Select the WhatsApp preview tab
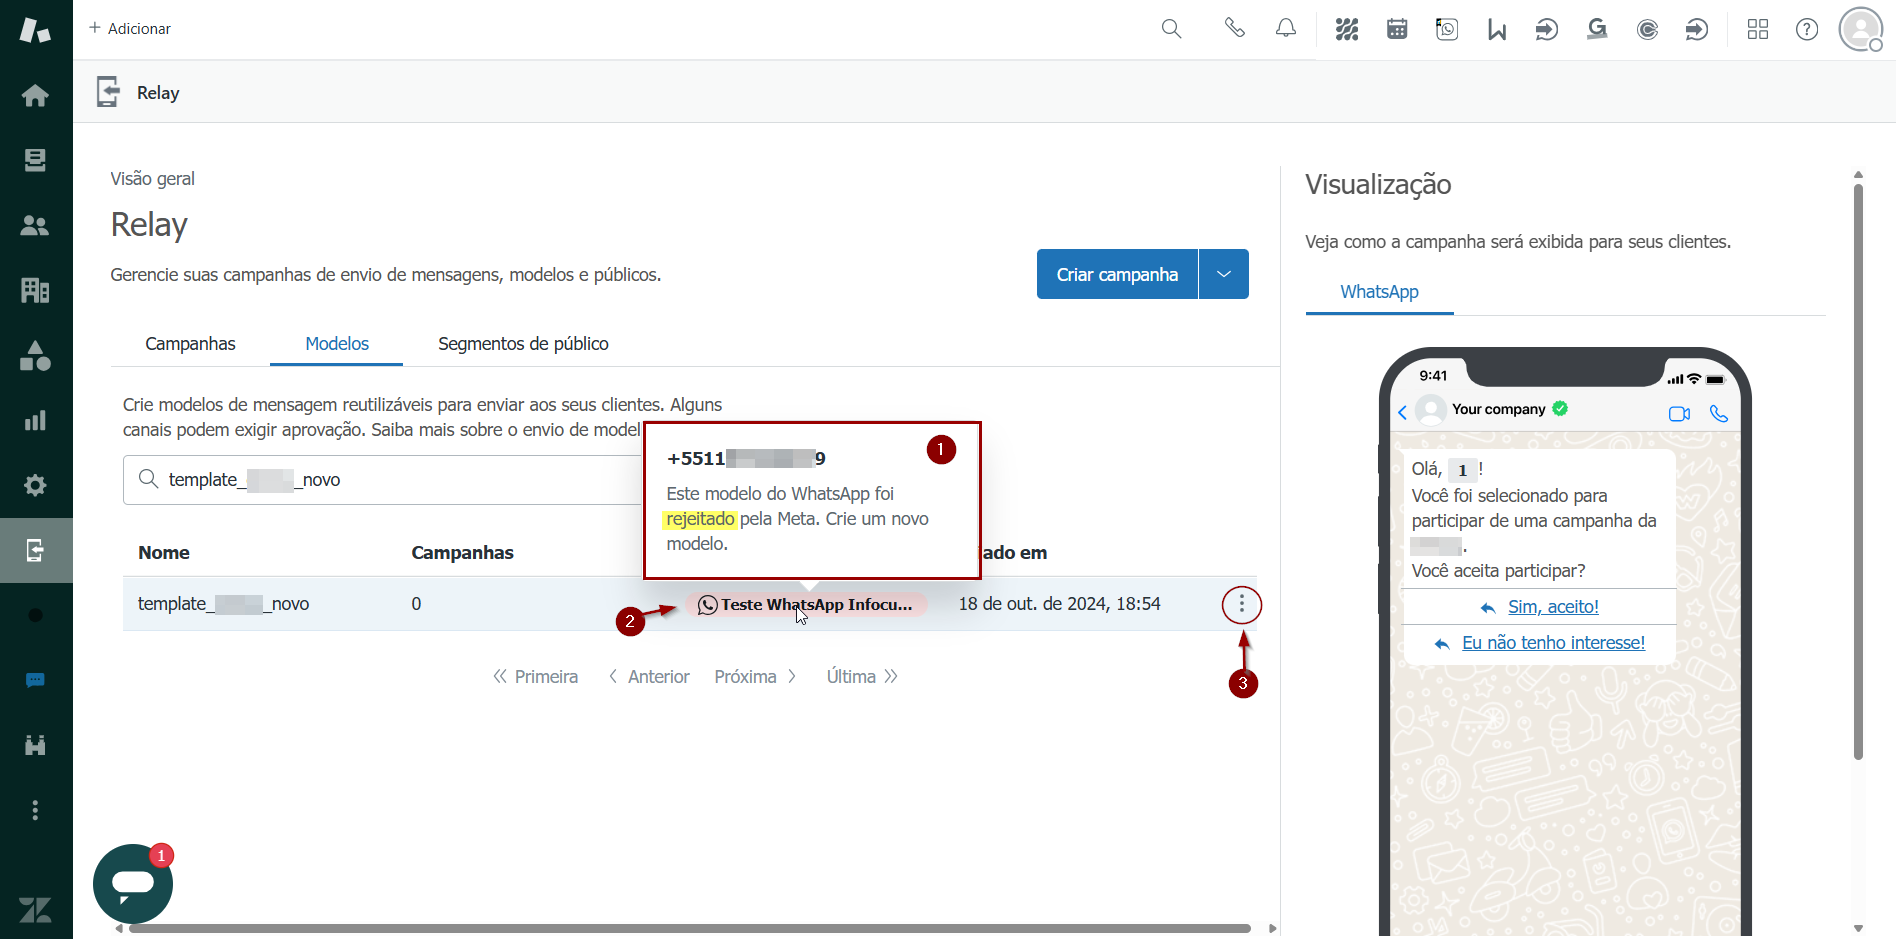Screen dimensions: 1896x939 pyautogui.click(x=1379, y=292)
